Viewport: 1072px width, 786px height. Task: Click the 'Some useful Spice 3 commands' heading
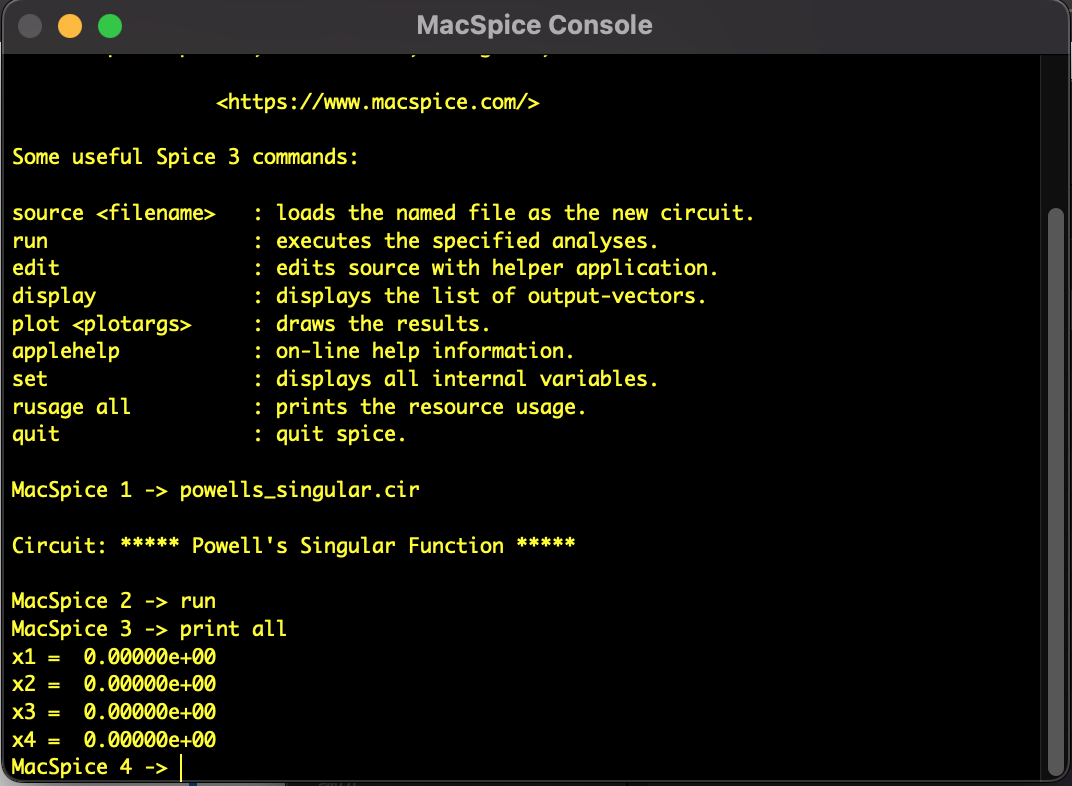pyautogui.click(x=185, y=157)
